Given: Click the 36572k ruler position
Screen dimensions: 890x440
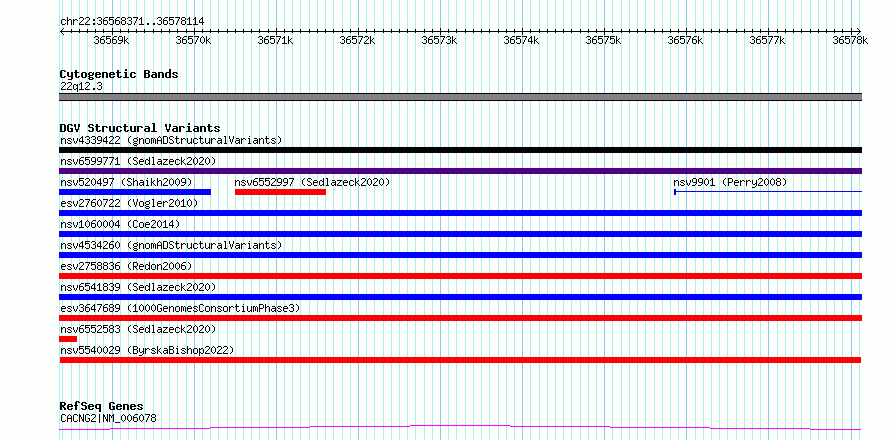Looking at the screenshot, I should point(358,40).
